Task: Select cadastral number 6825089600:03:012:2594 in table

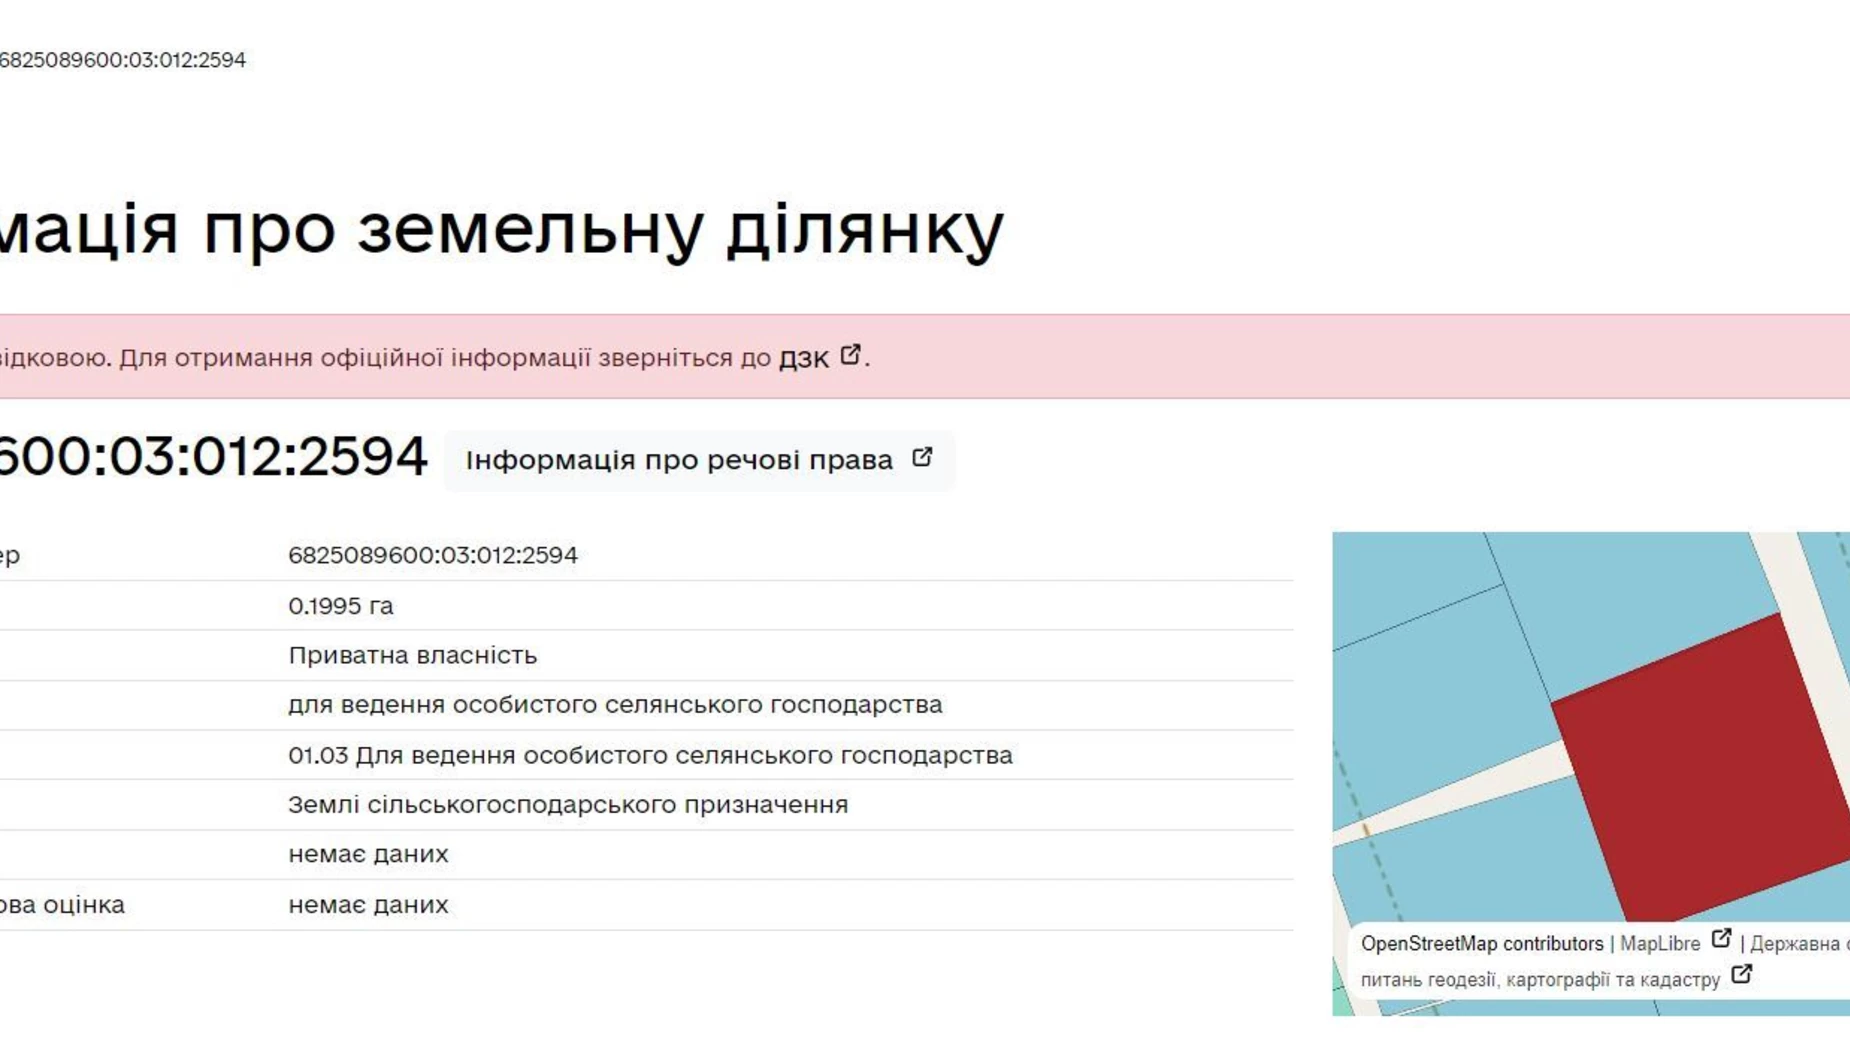Action: [433, 555]
